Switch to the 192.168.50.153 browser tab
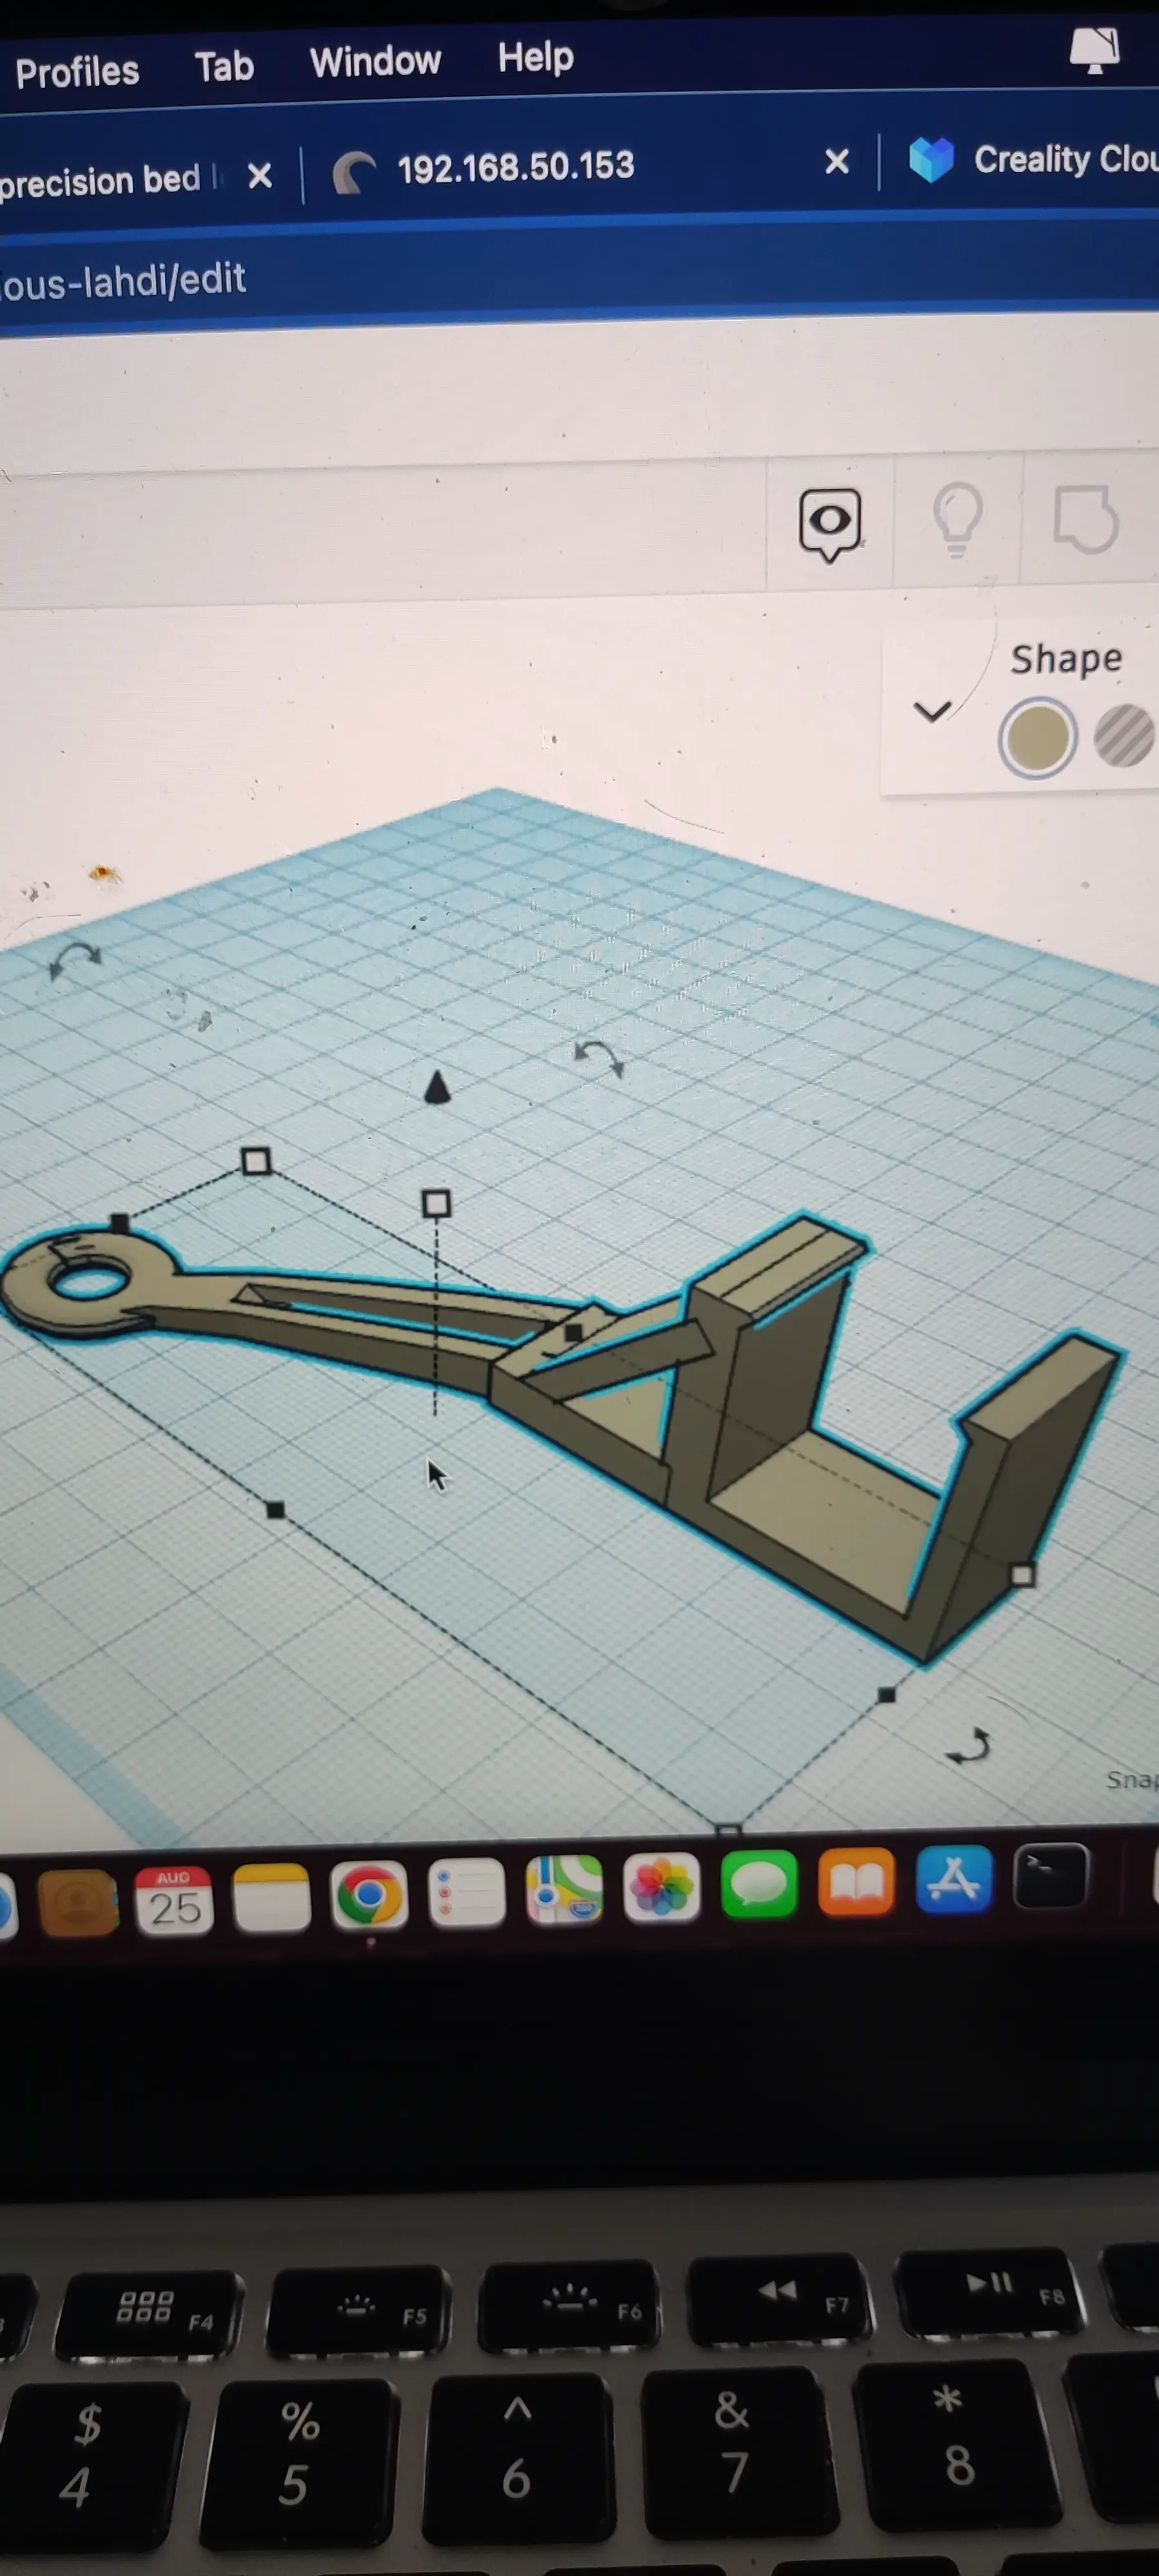Image resolution: width=1159 pixels, height=2576 pixels. click(515, 166)
